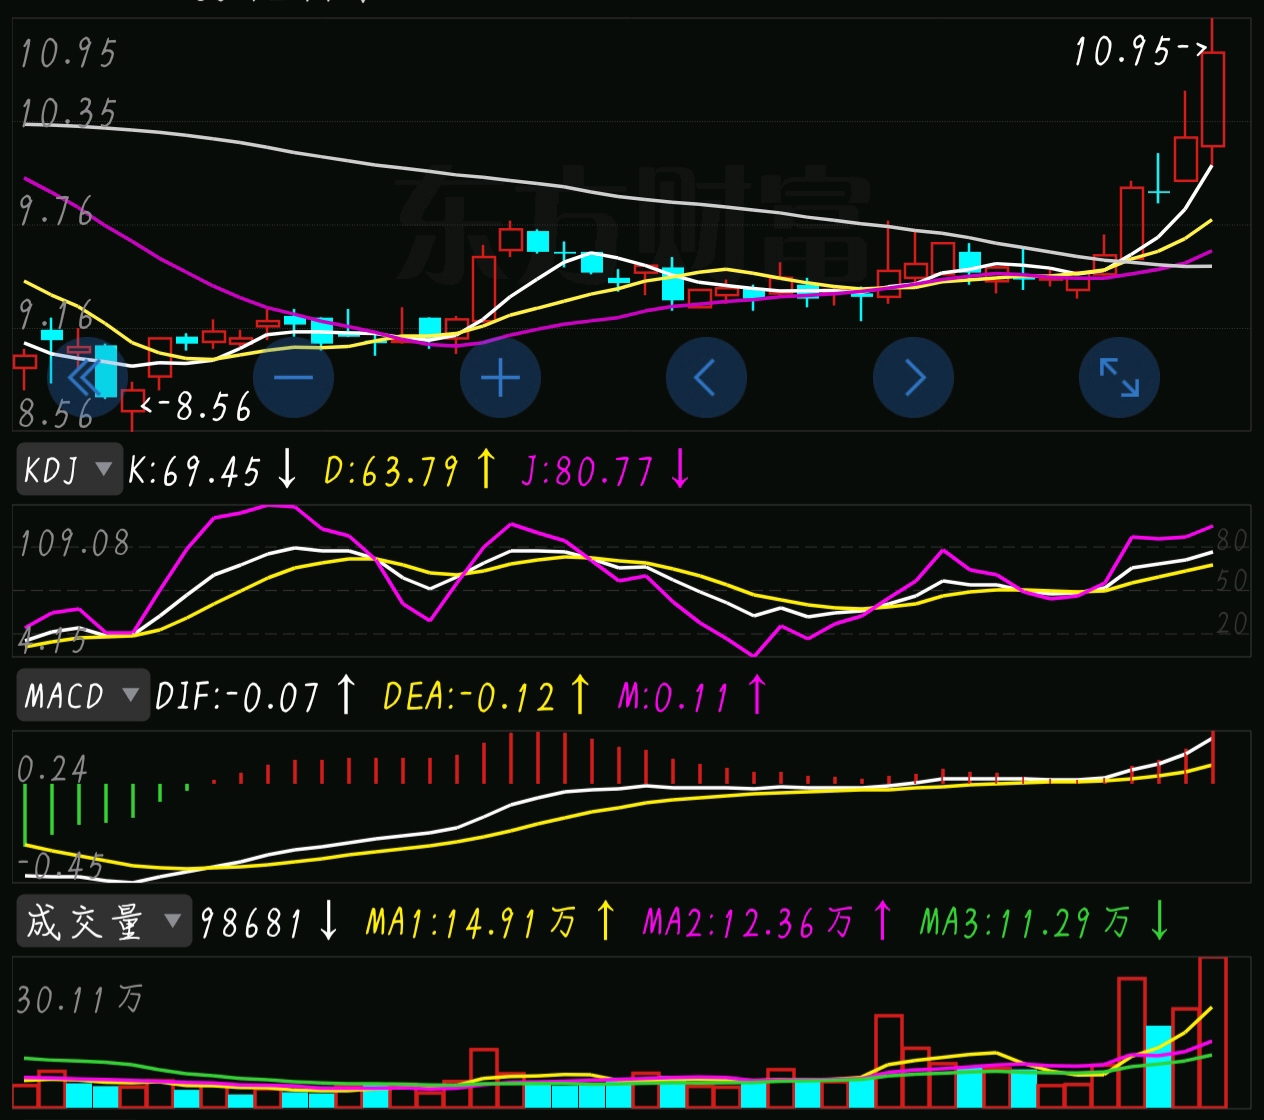Tap the last tall red candlestick
This screenshot has width=1264, height=1120.
coord(1213,99)
